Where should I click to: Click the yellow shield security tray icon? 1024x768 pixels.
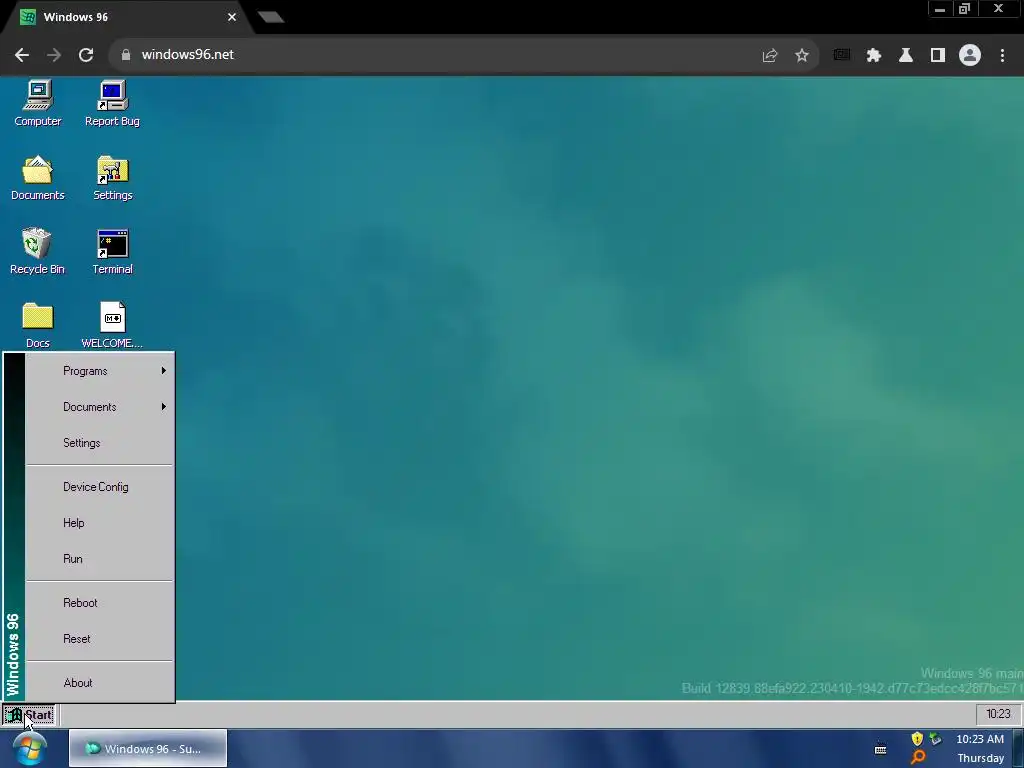pyautogui.click(x=917, y=739)
